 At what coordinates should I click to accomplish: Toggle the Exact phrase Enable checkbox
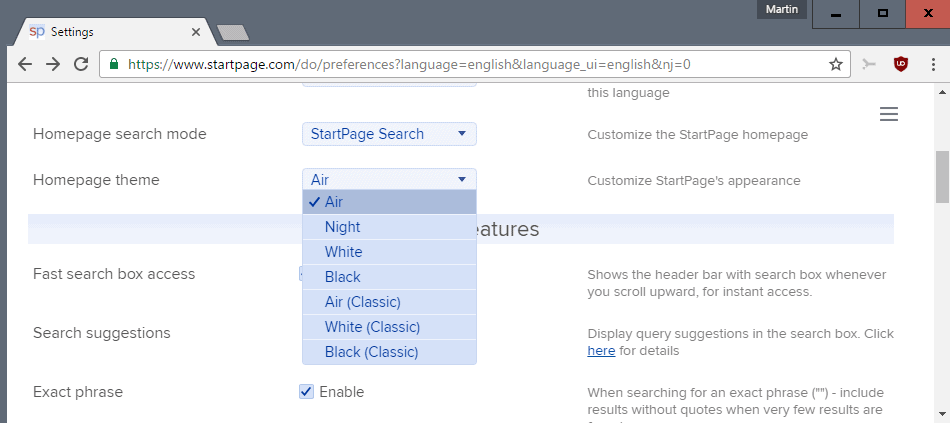pos(307,391)
